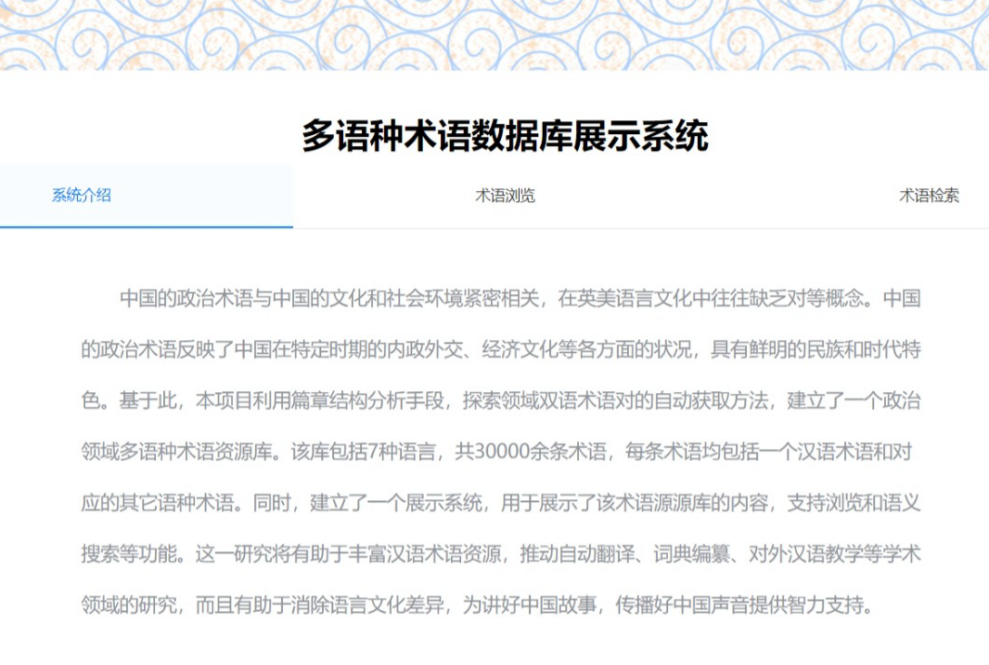Click the 多语种术语数据库展示系统 page title

(505, 136)
